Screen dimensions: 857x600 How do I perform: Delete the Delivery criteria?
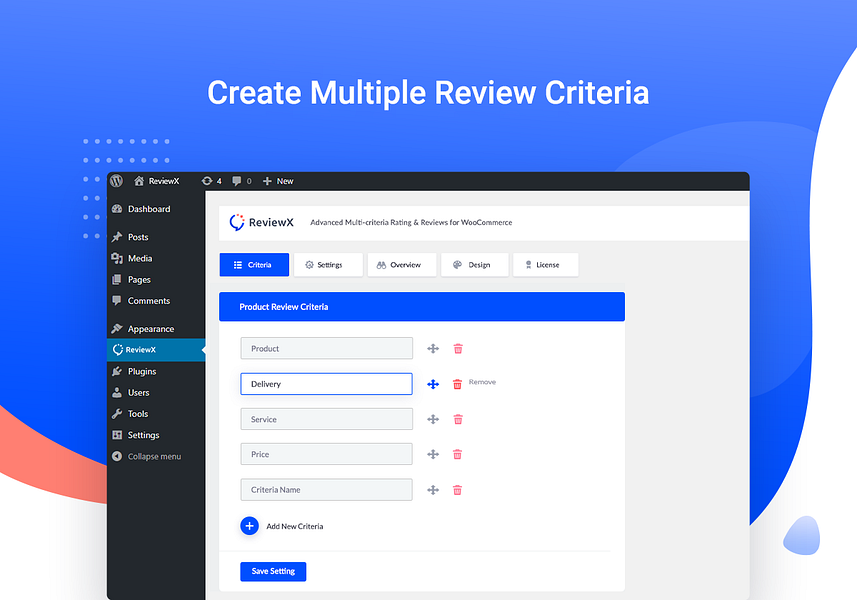tap(457, 384)
